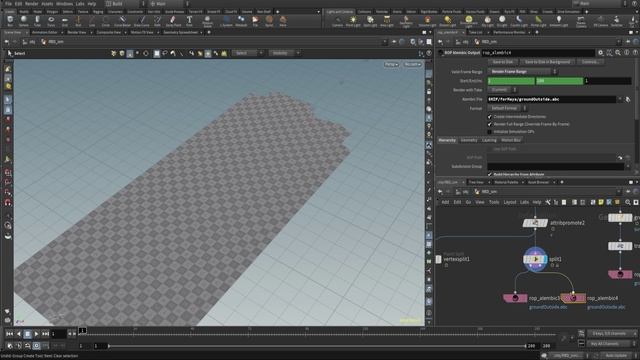Click timeline frame marker at start
Screen dimensions: 640x360
82,331
